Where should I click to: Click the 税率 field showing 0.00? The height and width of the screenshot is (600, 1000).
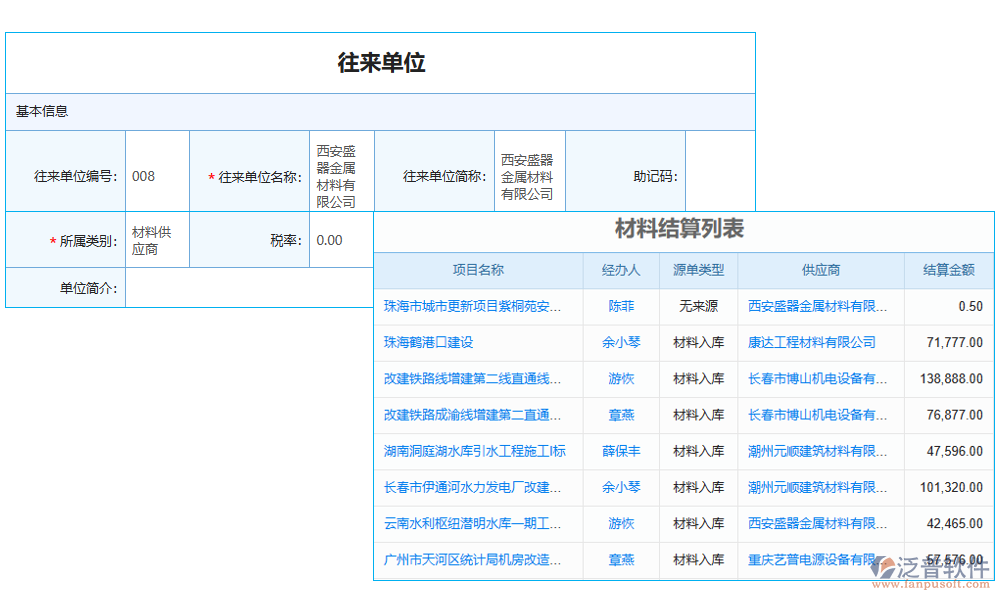pyautogui.click(x=342, y=240)
